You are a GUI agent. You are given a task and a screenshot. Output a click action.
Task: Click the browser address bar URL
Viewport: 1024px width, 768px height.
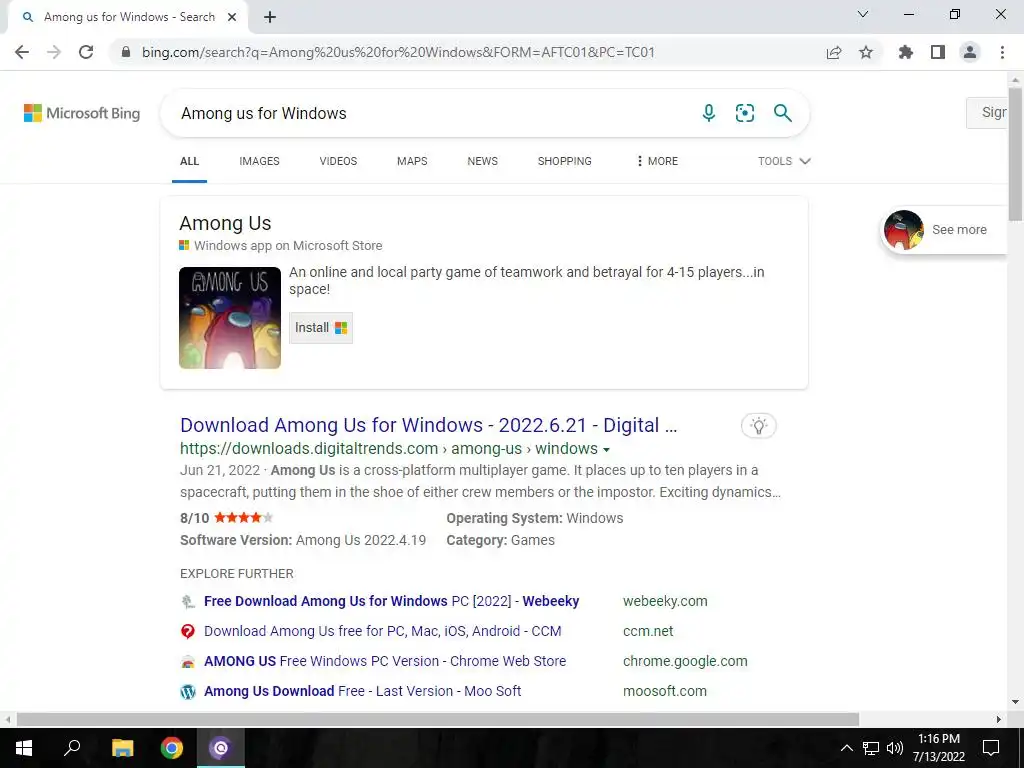coord(398,52)
